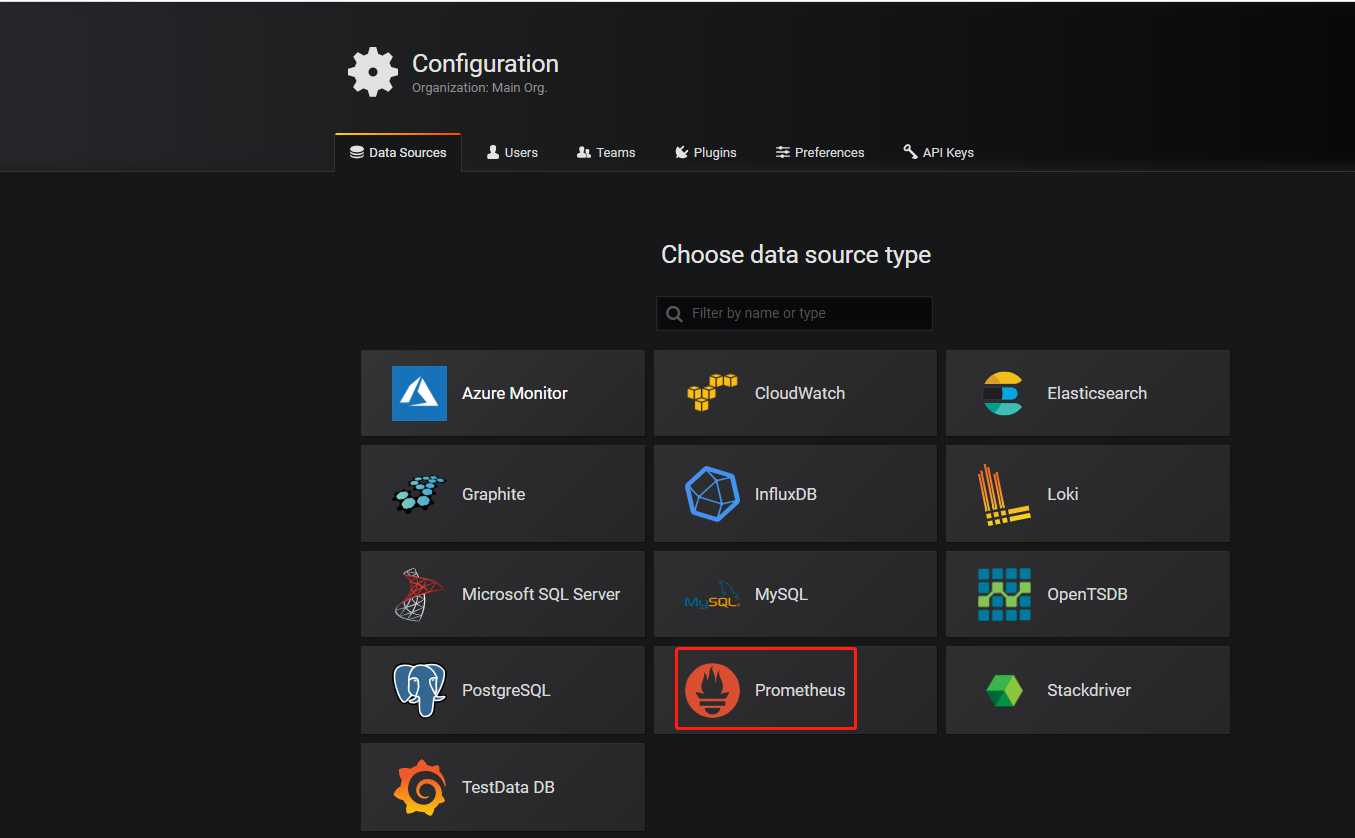
Task: Click Organization: Main Org. subtitle
Action: [480, 88]
